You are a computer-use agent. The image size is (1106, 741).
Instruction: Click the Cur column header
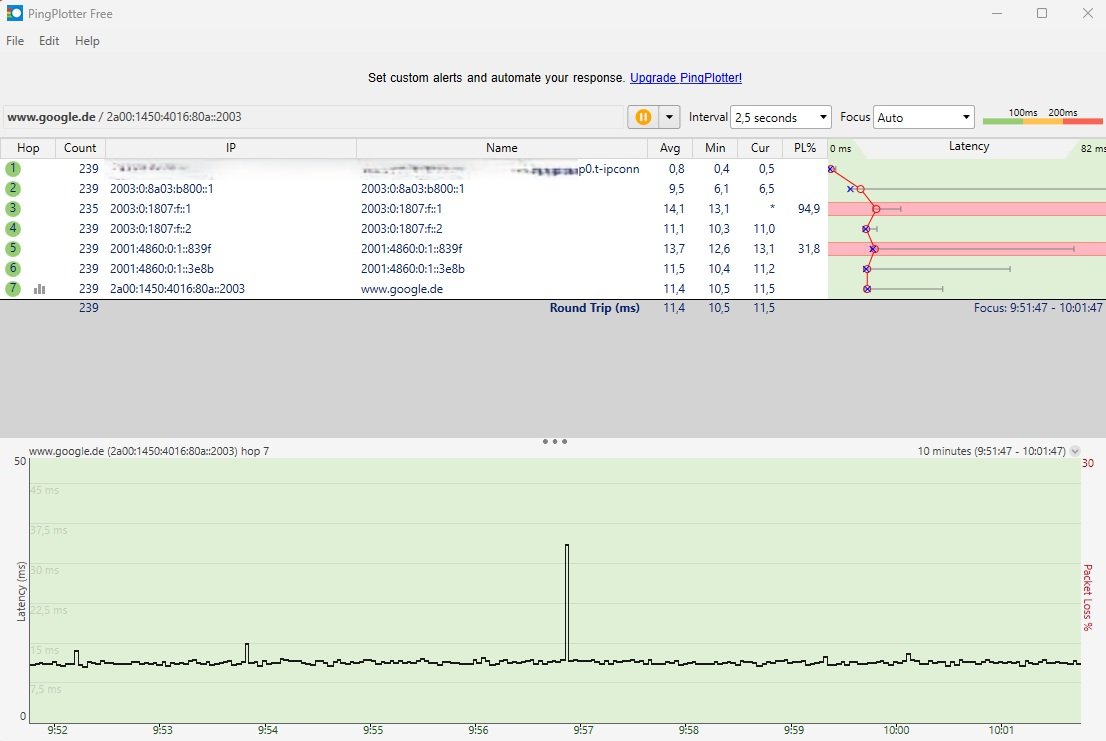pos(760,148)
